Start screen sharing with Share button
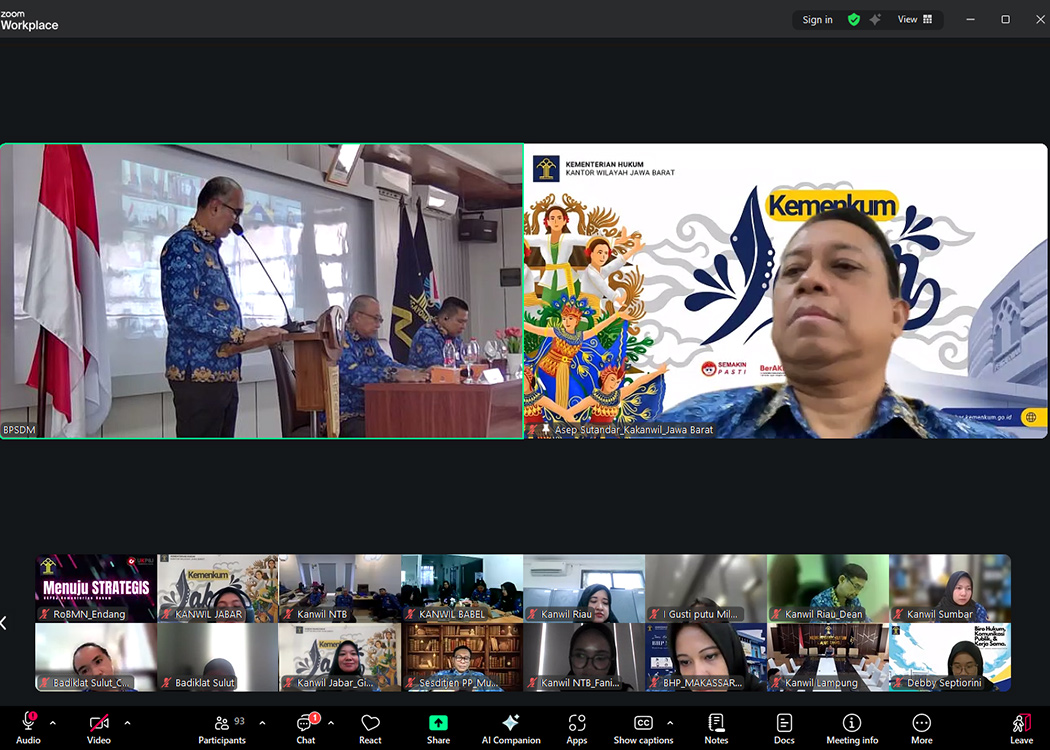This screenshot has width=1050, height=750. pyautogui.click(x=438, y=727)
